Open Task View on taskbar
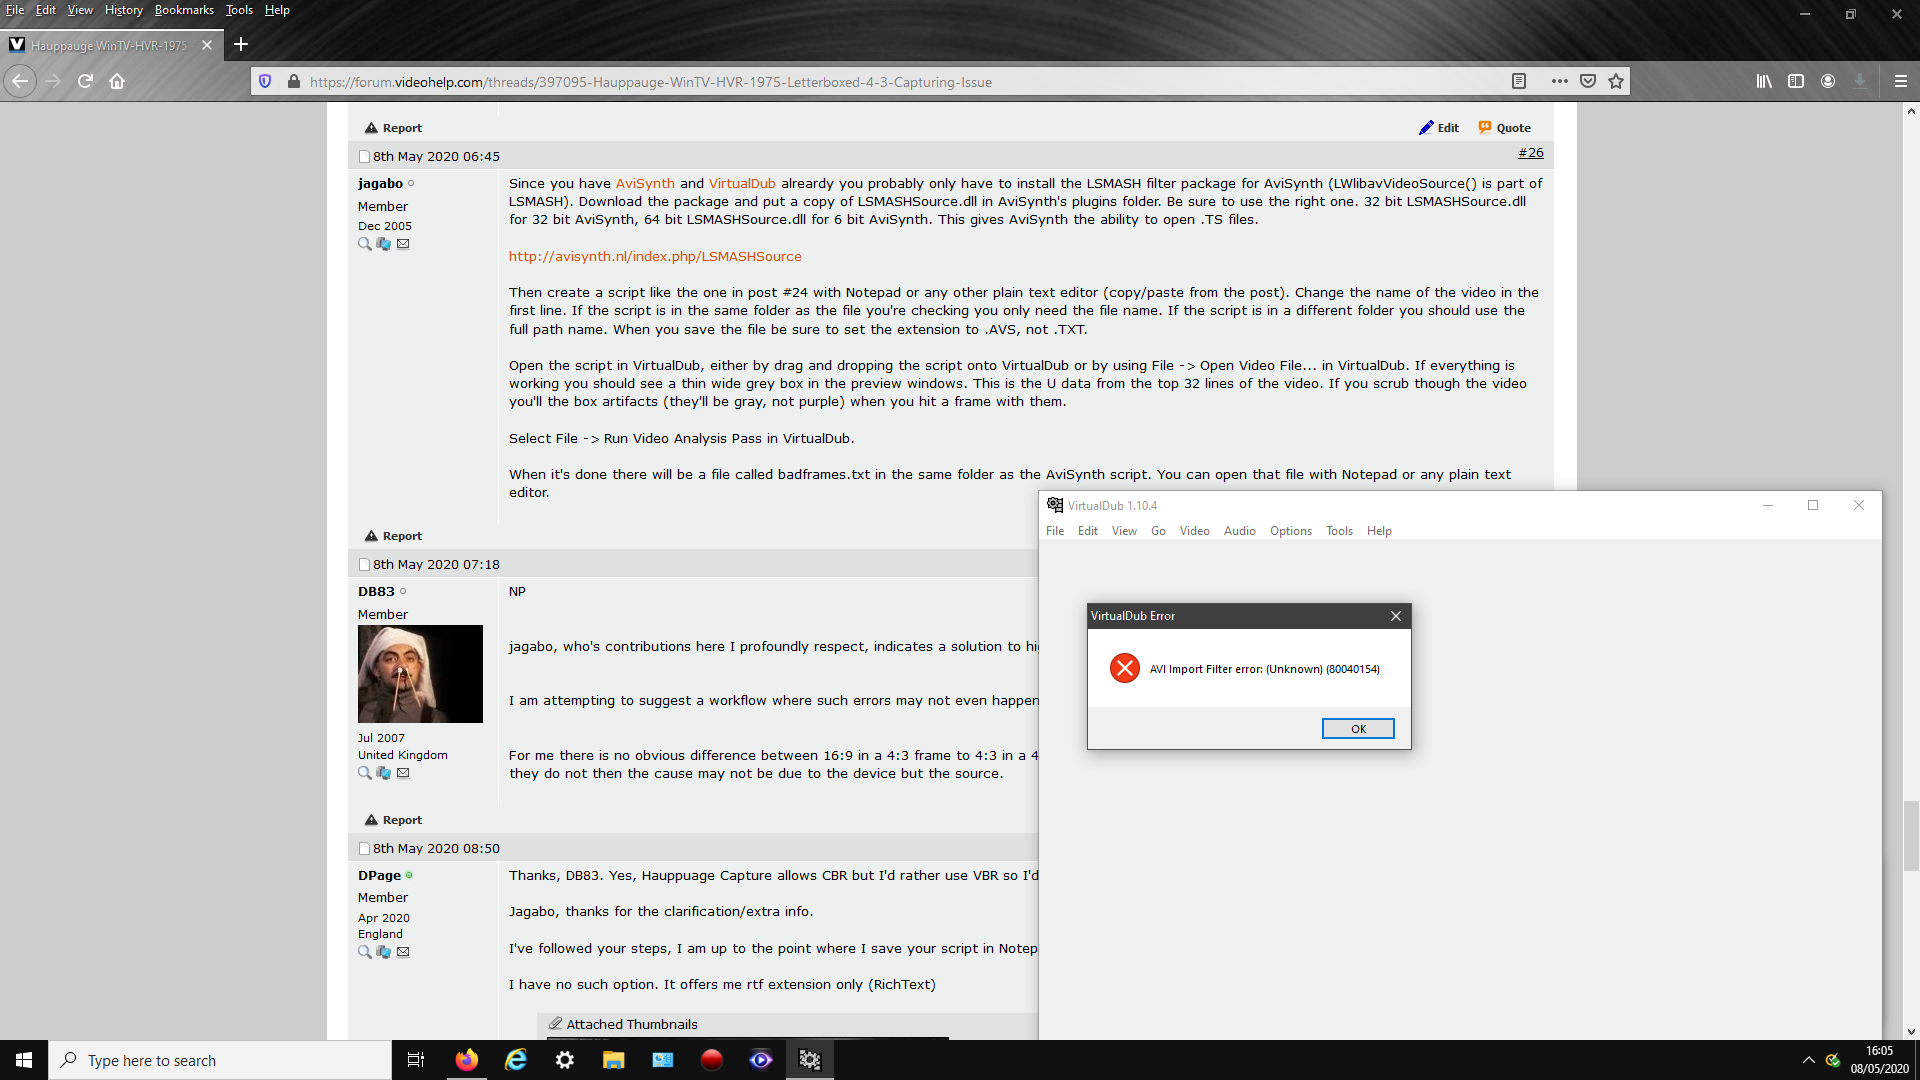1920x1080 pixels. 416,1060
